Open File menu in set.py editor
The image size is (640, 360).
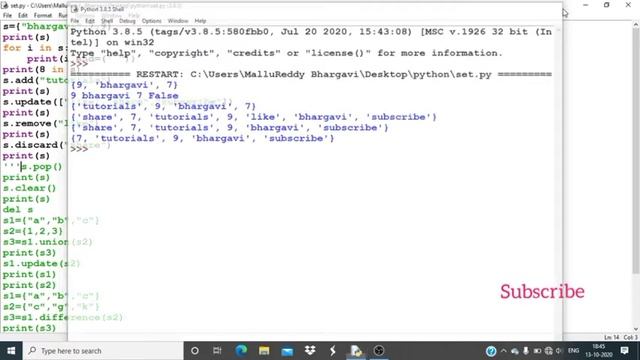7,16
